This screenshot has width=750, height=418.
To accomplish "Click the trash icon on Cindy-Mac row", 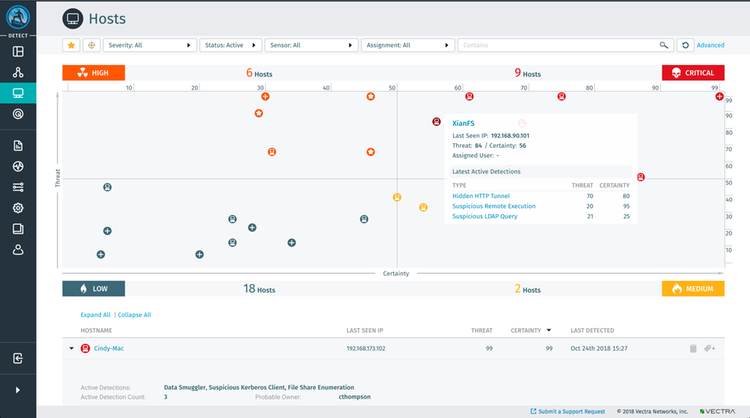I will point(692,348).
